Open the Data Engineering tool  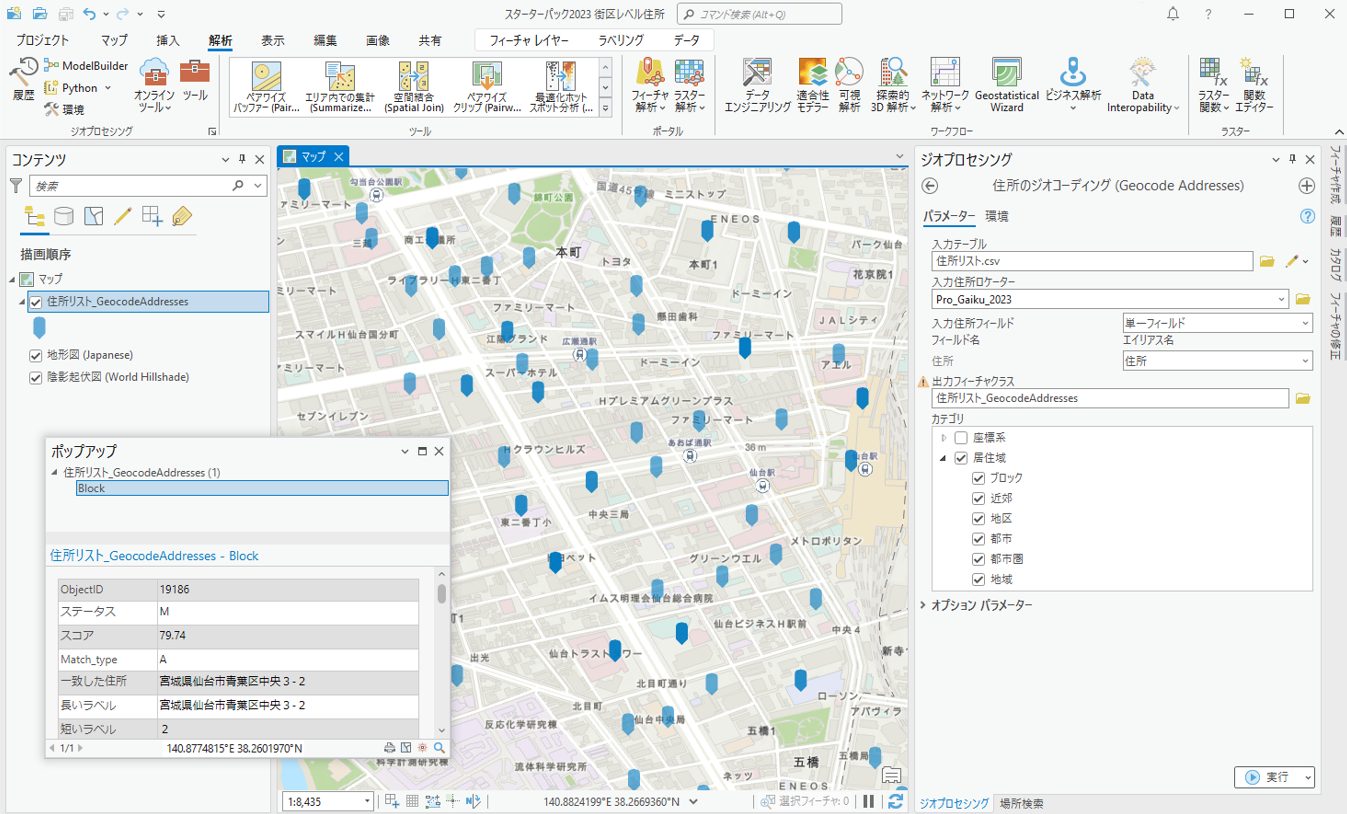(757, 85)
